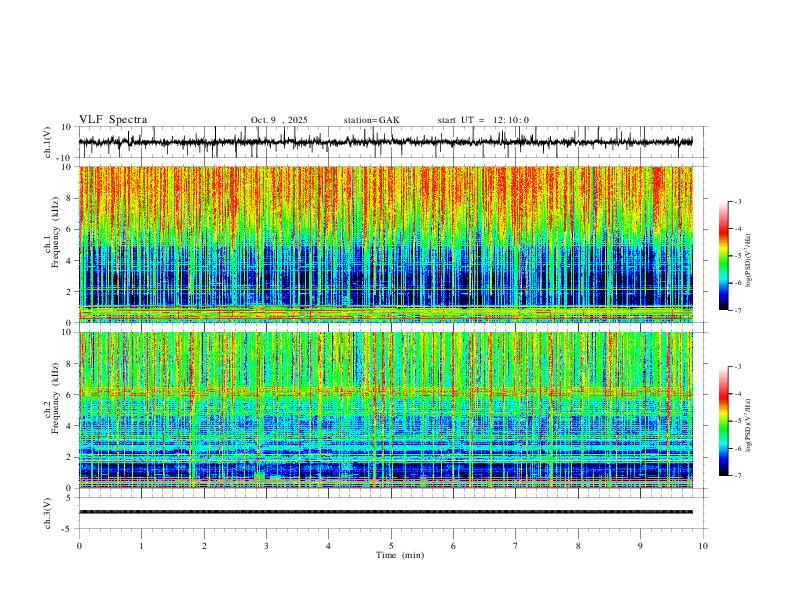
Task: Click the '-3' label on ch.1 color bar
Action: coord(738,201)
